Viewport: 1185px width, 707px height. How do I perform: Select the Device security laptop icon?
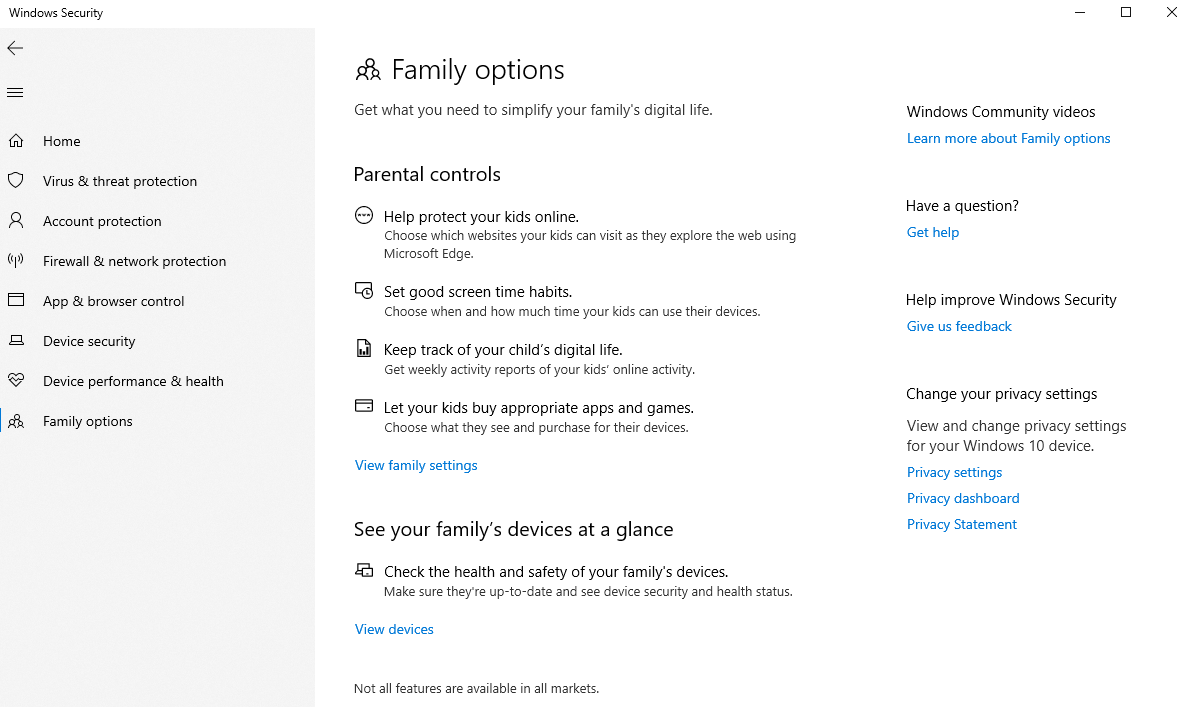click(14, 341)
